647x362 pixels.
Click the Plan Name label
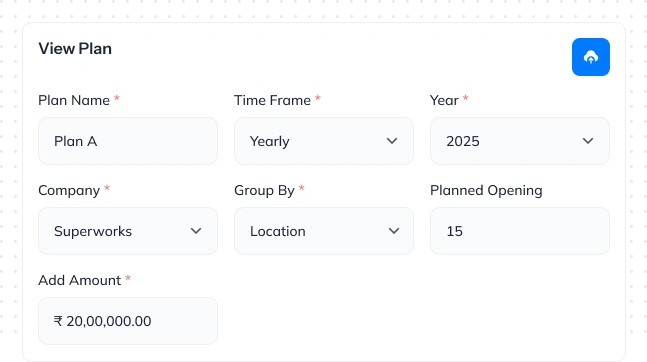[x=74, y=100]
